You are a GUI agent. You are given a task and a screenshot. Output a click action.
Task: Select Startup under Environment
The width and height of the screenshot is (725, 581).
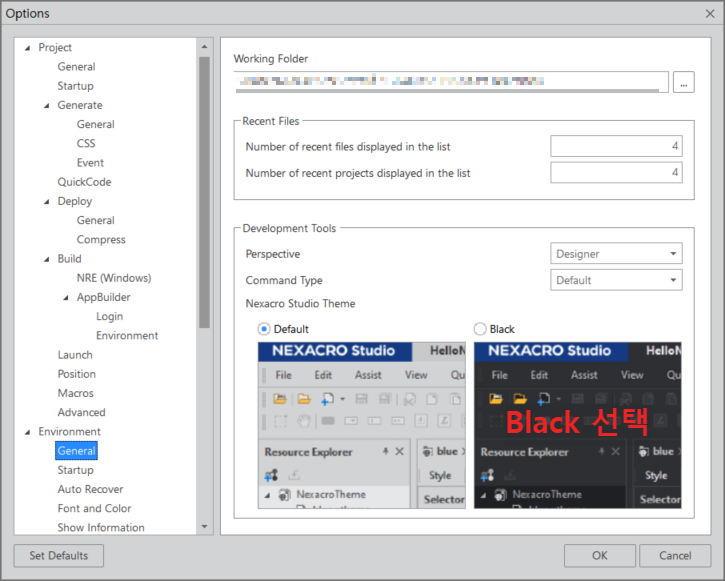coord(75,470)
